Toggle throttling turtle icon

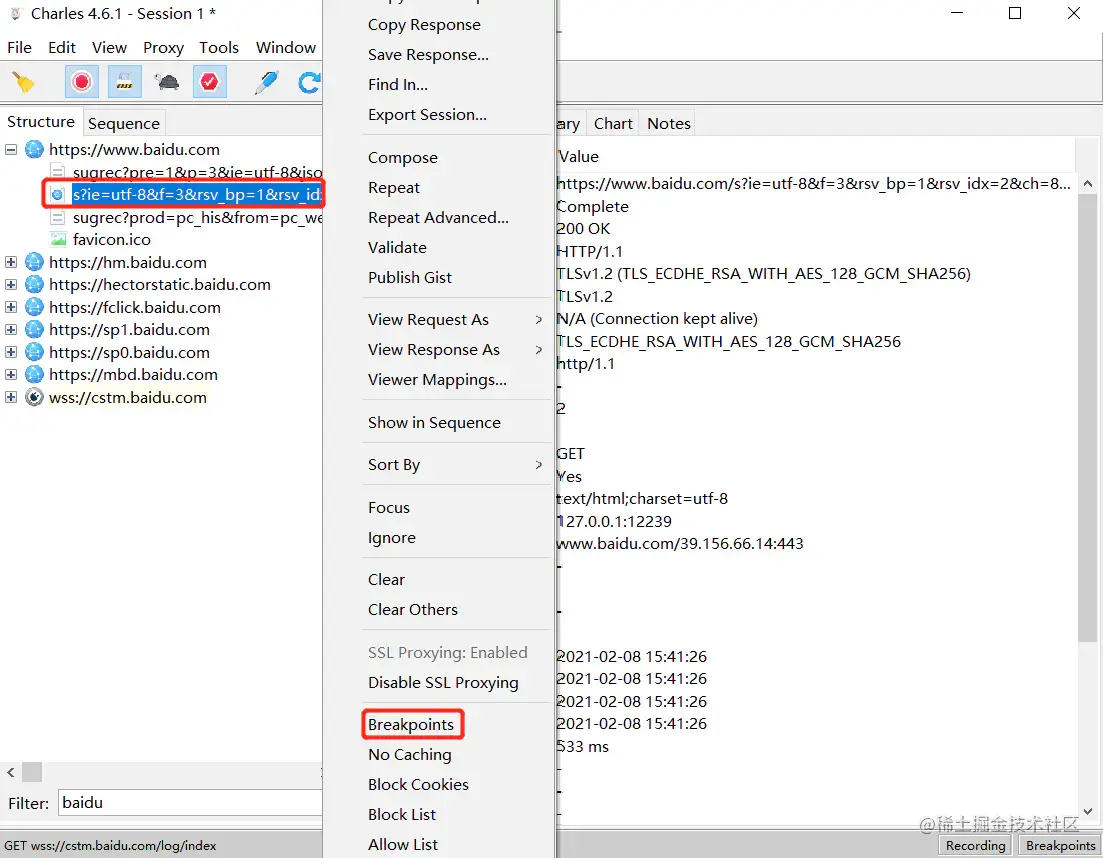[x=167, y=82]
